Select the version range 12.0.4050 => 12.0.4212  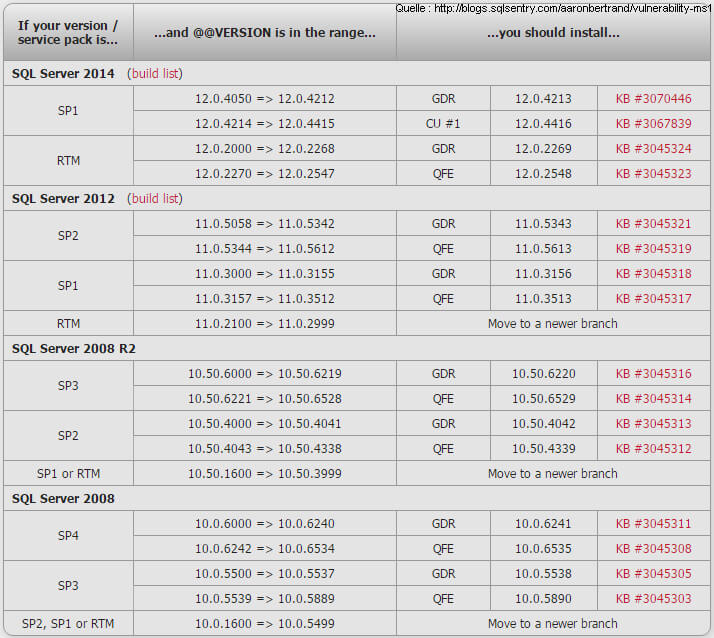point(265,99)
